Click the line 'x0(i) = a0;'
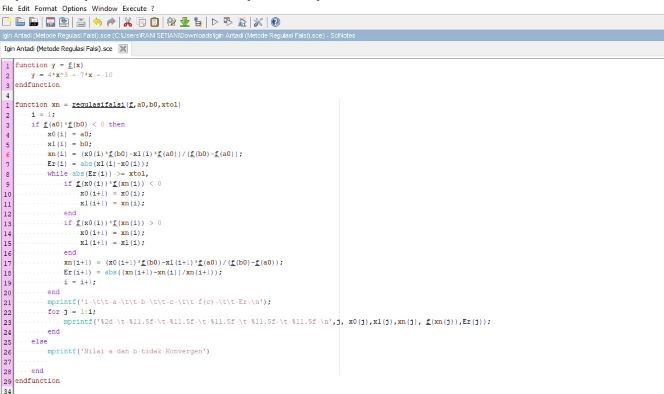 coord(70,134)
